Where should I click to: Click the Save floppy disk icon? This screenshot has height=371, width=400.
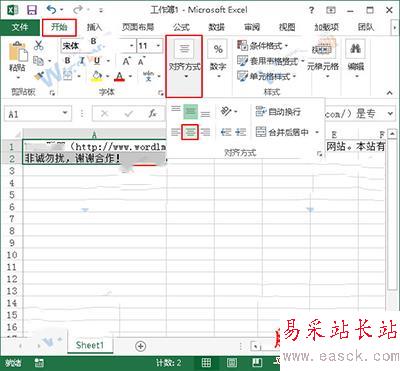[x=32, y=10]
